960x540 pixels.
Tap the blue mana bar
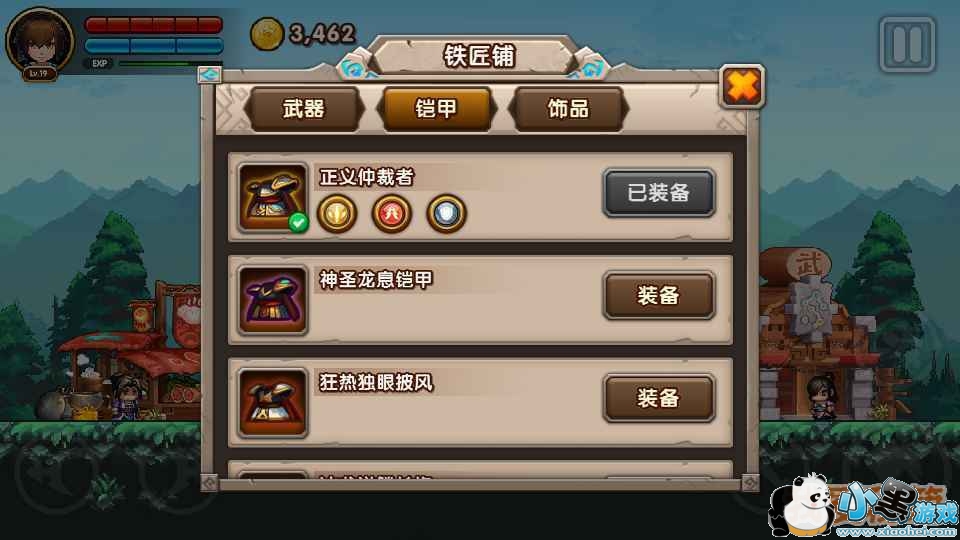click(x=154, y=46)
